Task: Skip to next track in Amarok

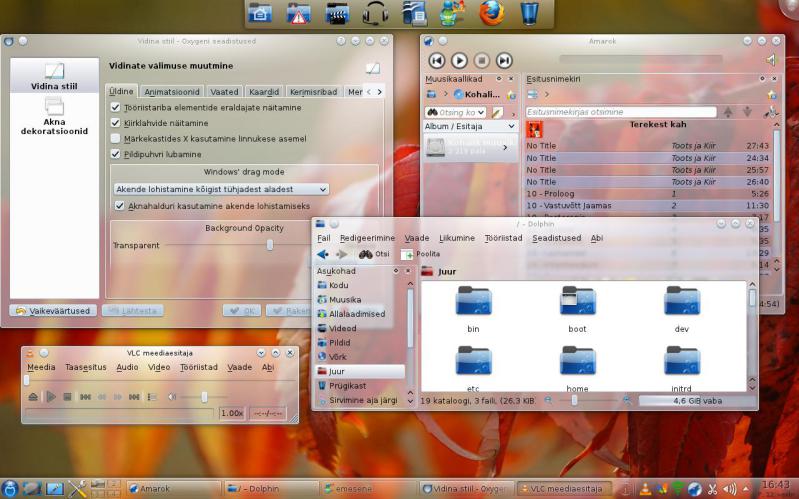Action: point(504,61)
